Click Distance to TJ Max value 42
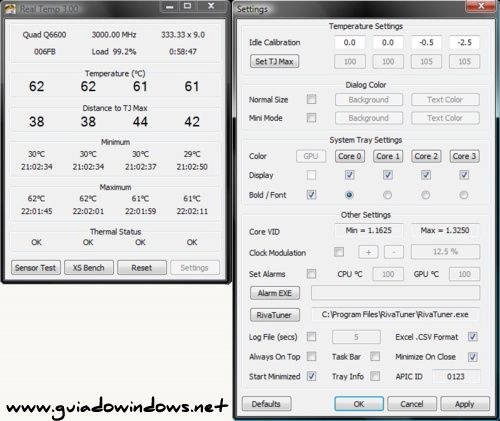 [x=192, y=122]
